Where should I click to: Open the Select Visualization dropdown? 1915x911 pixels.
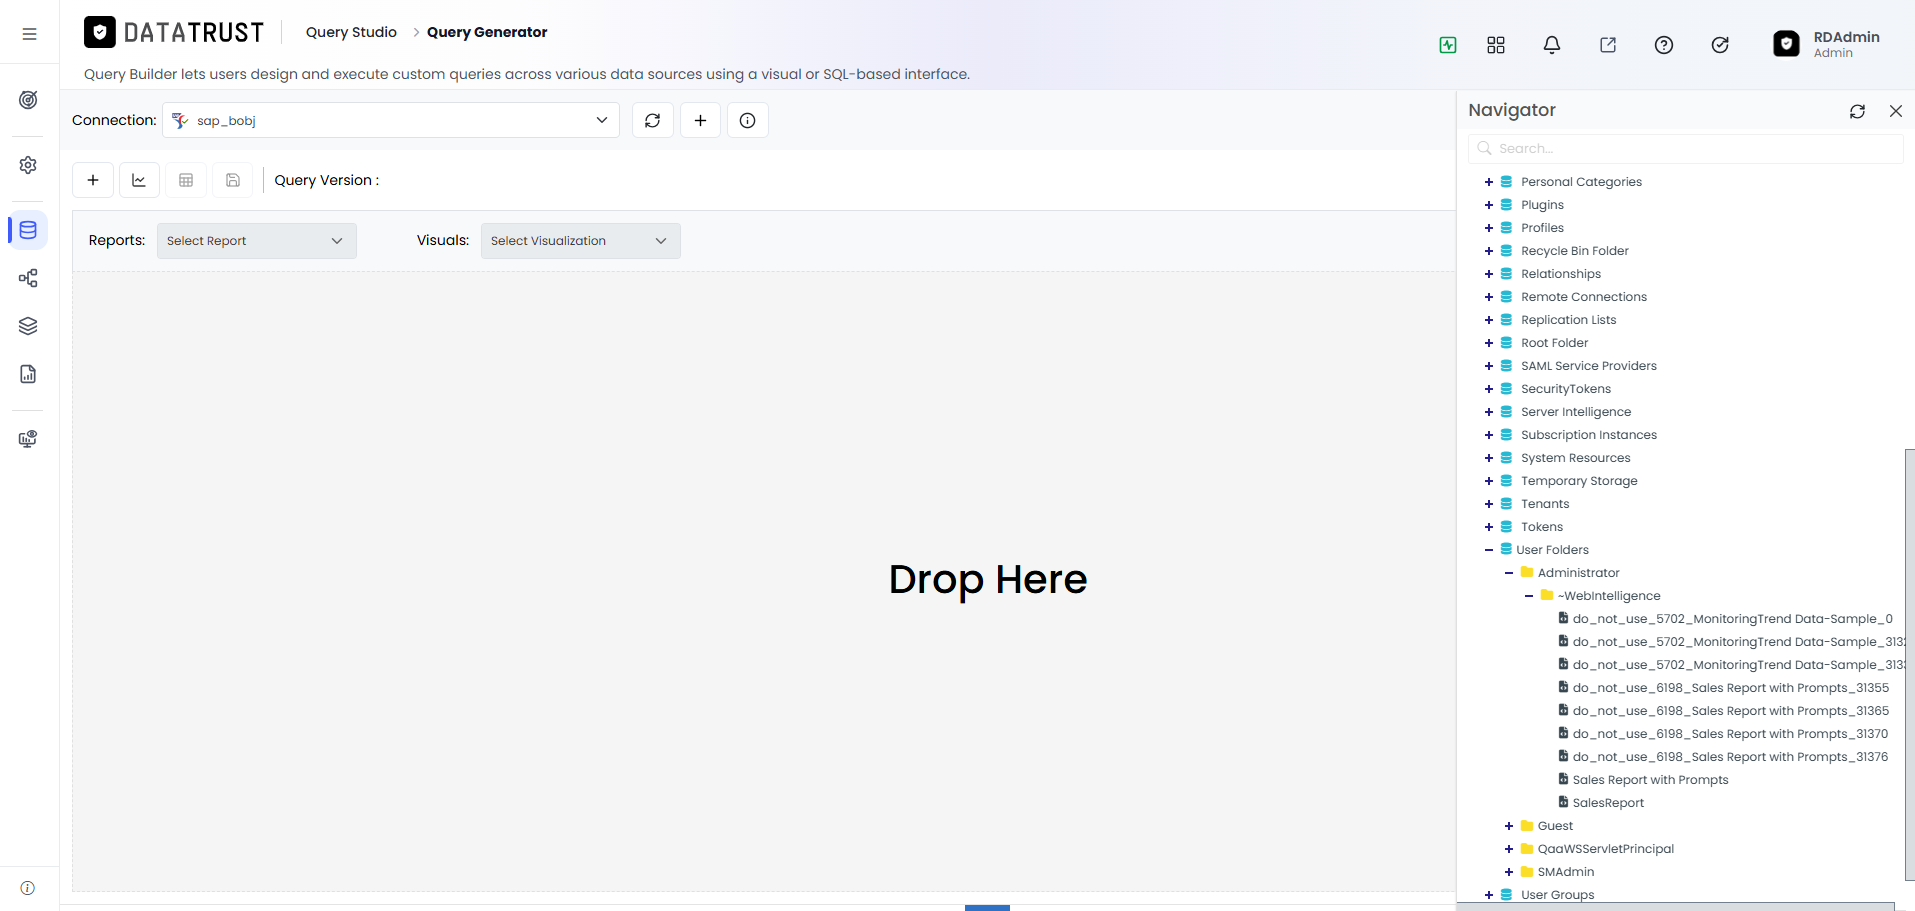pyautogui.click(x=581, y=241)
